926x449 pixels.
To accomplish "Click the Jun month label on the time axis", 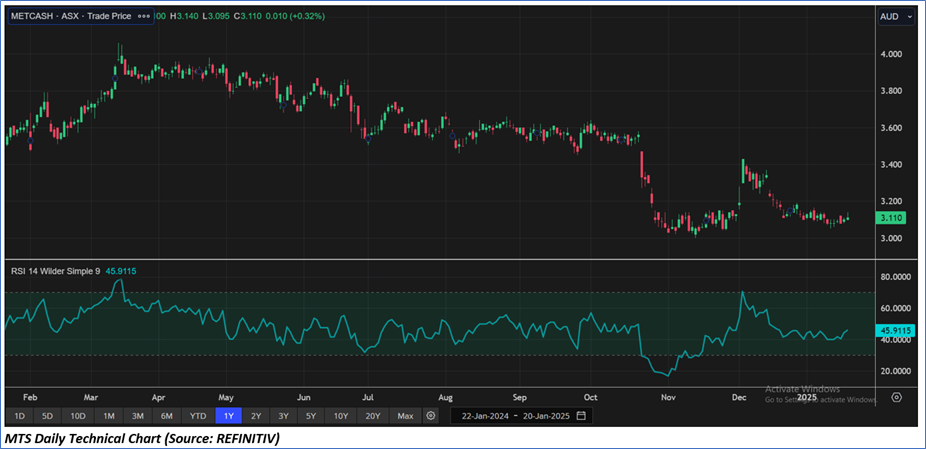I will (x=303, y=397).
